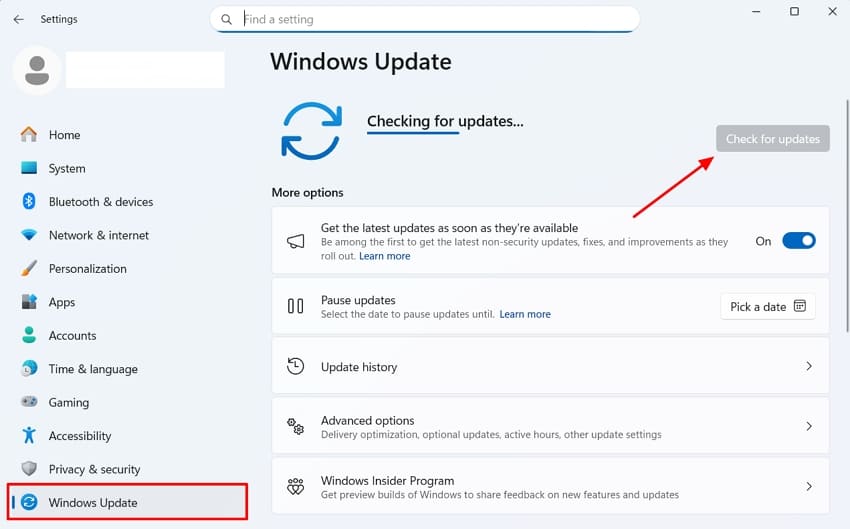
Task: Click the Apps icon in sidebar
Action: (29, 302)
